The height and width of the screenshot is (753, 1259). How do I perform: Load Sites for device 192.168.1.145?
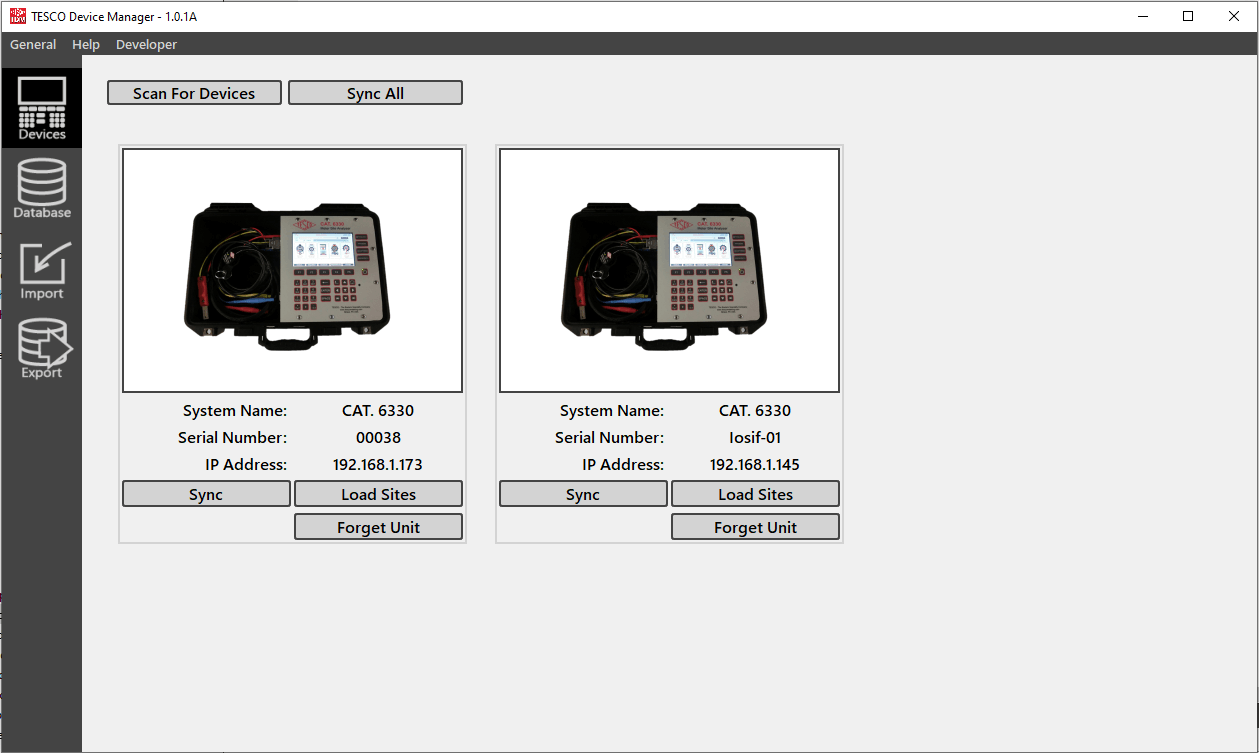point(755,494)
